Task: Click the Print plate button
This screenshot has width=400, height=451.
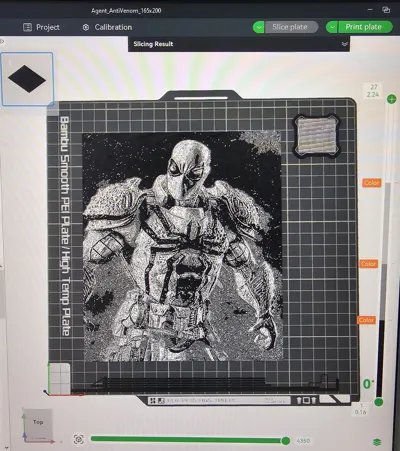Action: 365,27
